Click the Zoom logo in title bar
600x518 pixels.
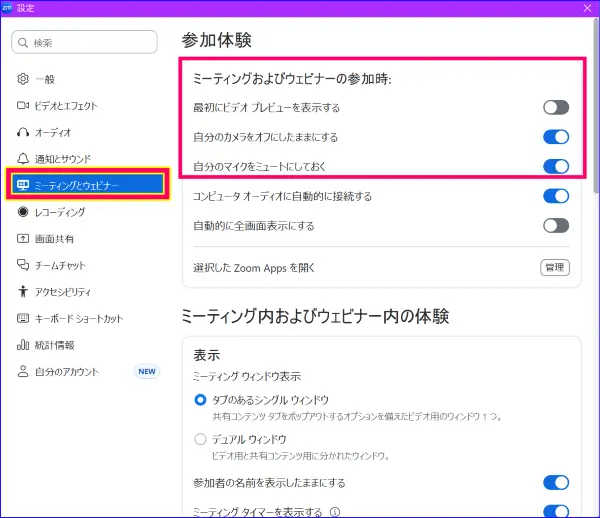[7, 8]
